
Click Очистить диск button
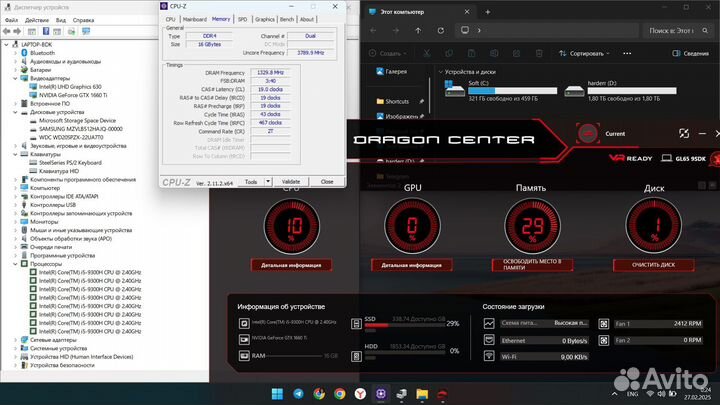[653, 265]
